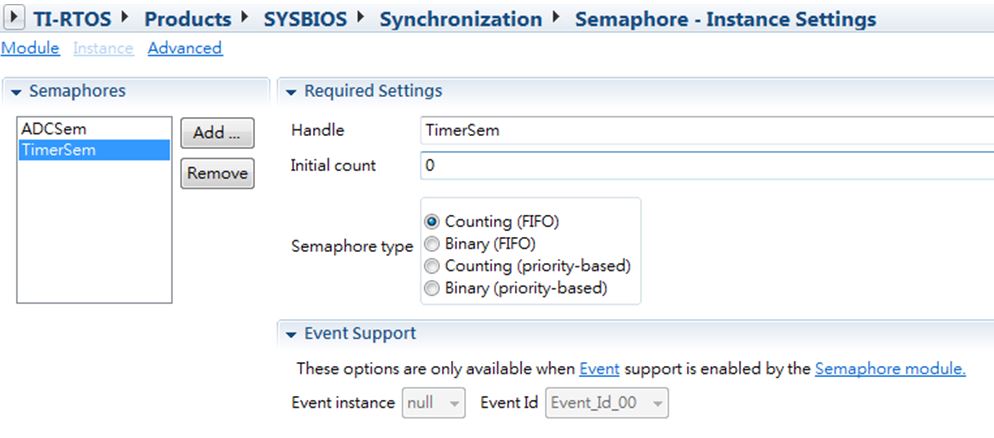Choose Counting (priority-based) radio option
Viewport: 994px width, 438px height.
click(x=432, y=266)
